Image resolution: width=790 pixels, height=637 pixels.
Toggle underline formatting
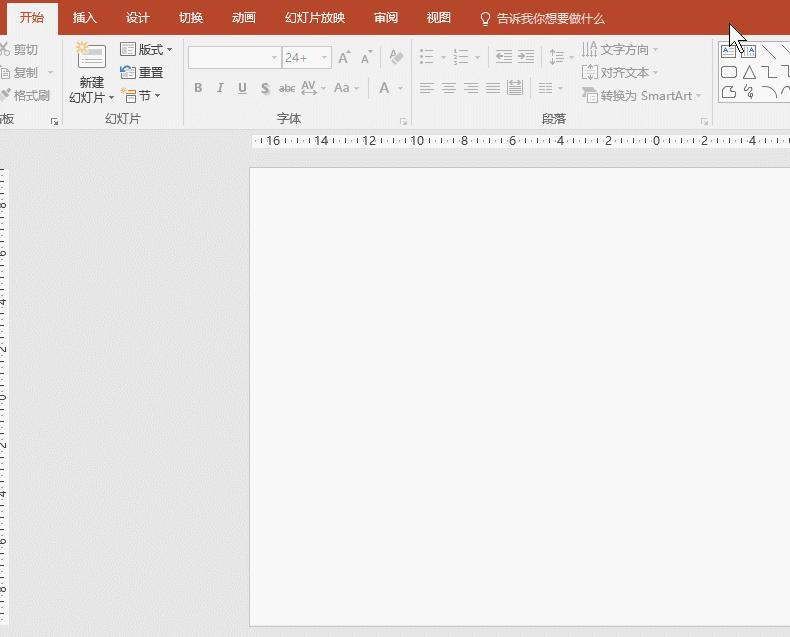pyautogui.click(x=242, y=88)
